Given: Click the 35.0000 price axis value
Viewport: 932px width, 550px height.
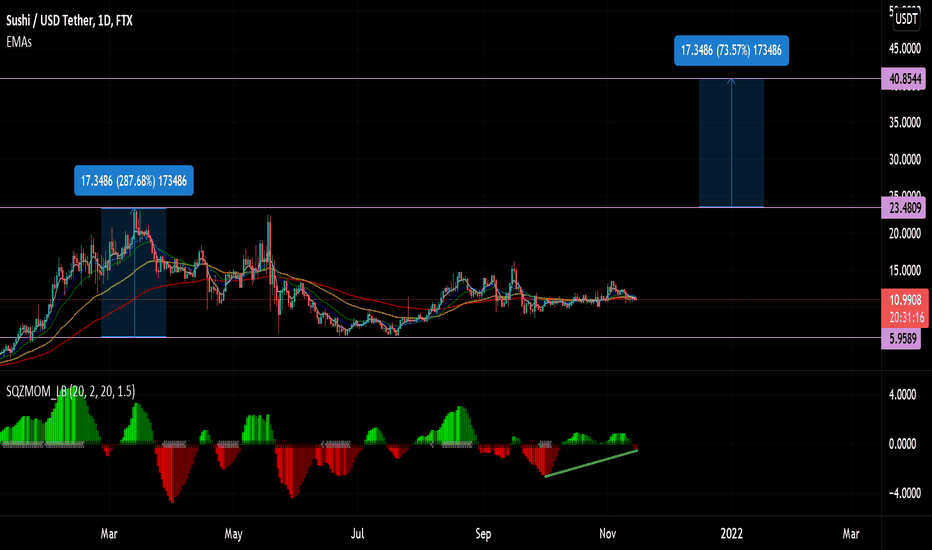Looking at the screenshot, I should (x=905, y=122).
